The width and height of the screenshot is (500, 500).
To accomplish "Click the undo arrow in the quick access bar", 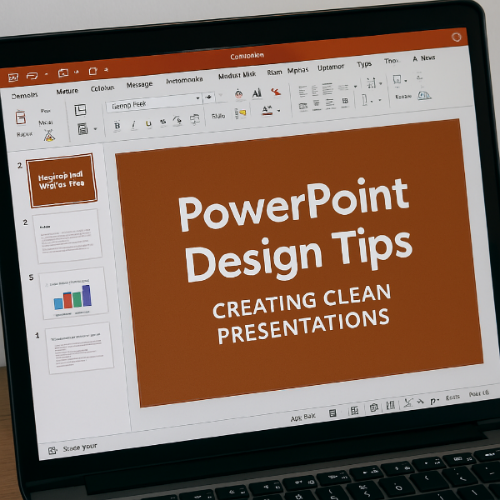I will click(x=32, y=76).
